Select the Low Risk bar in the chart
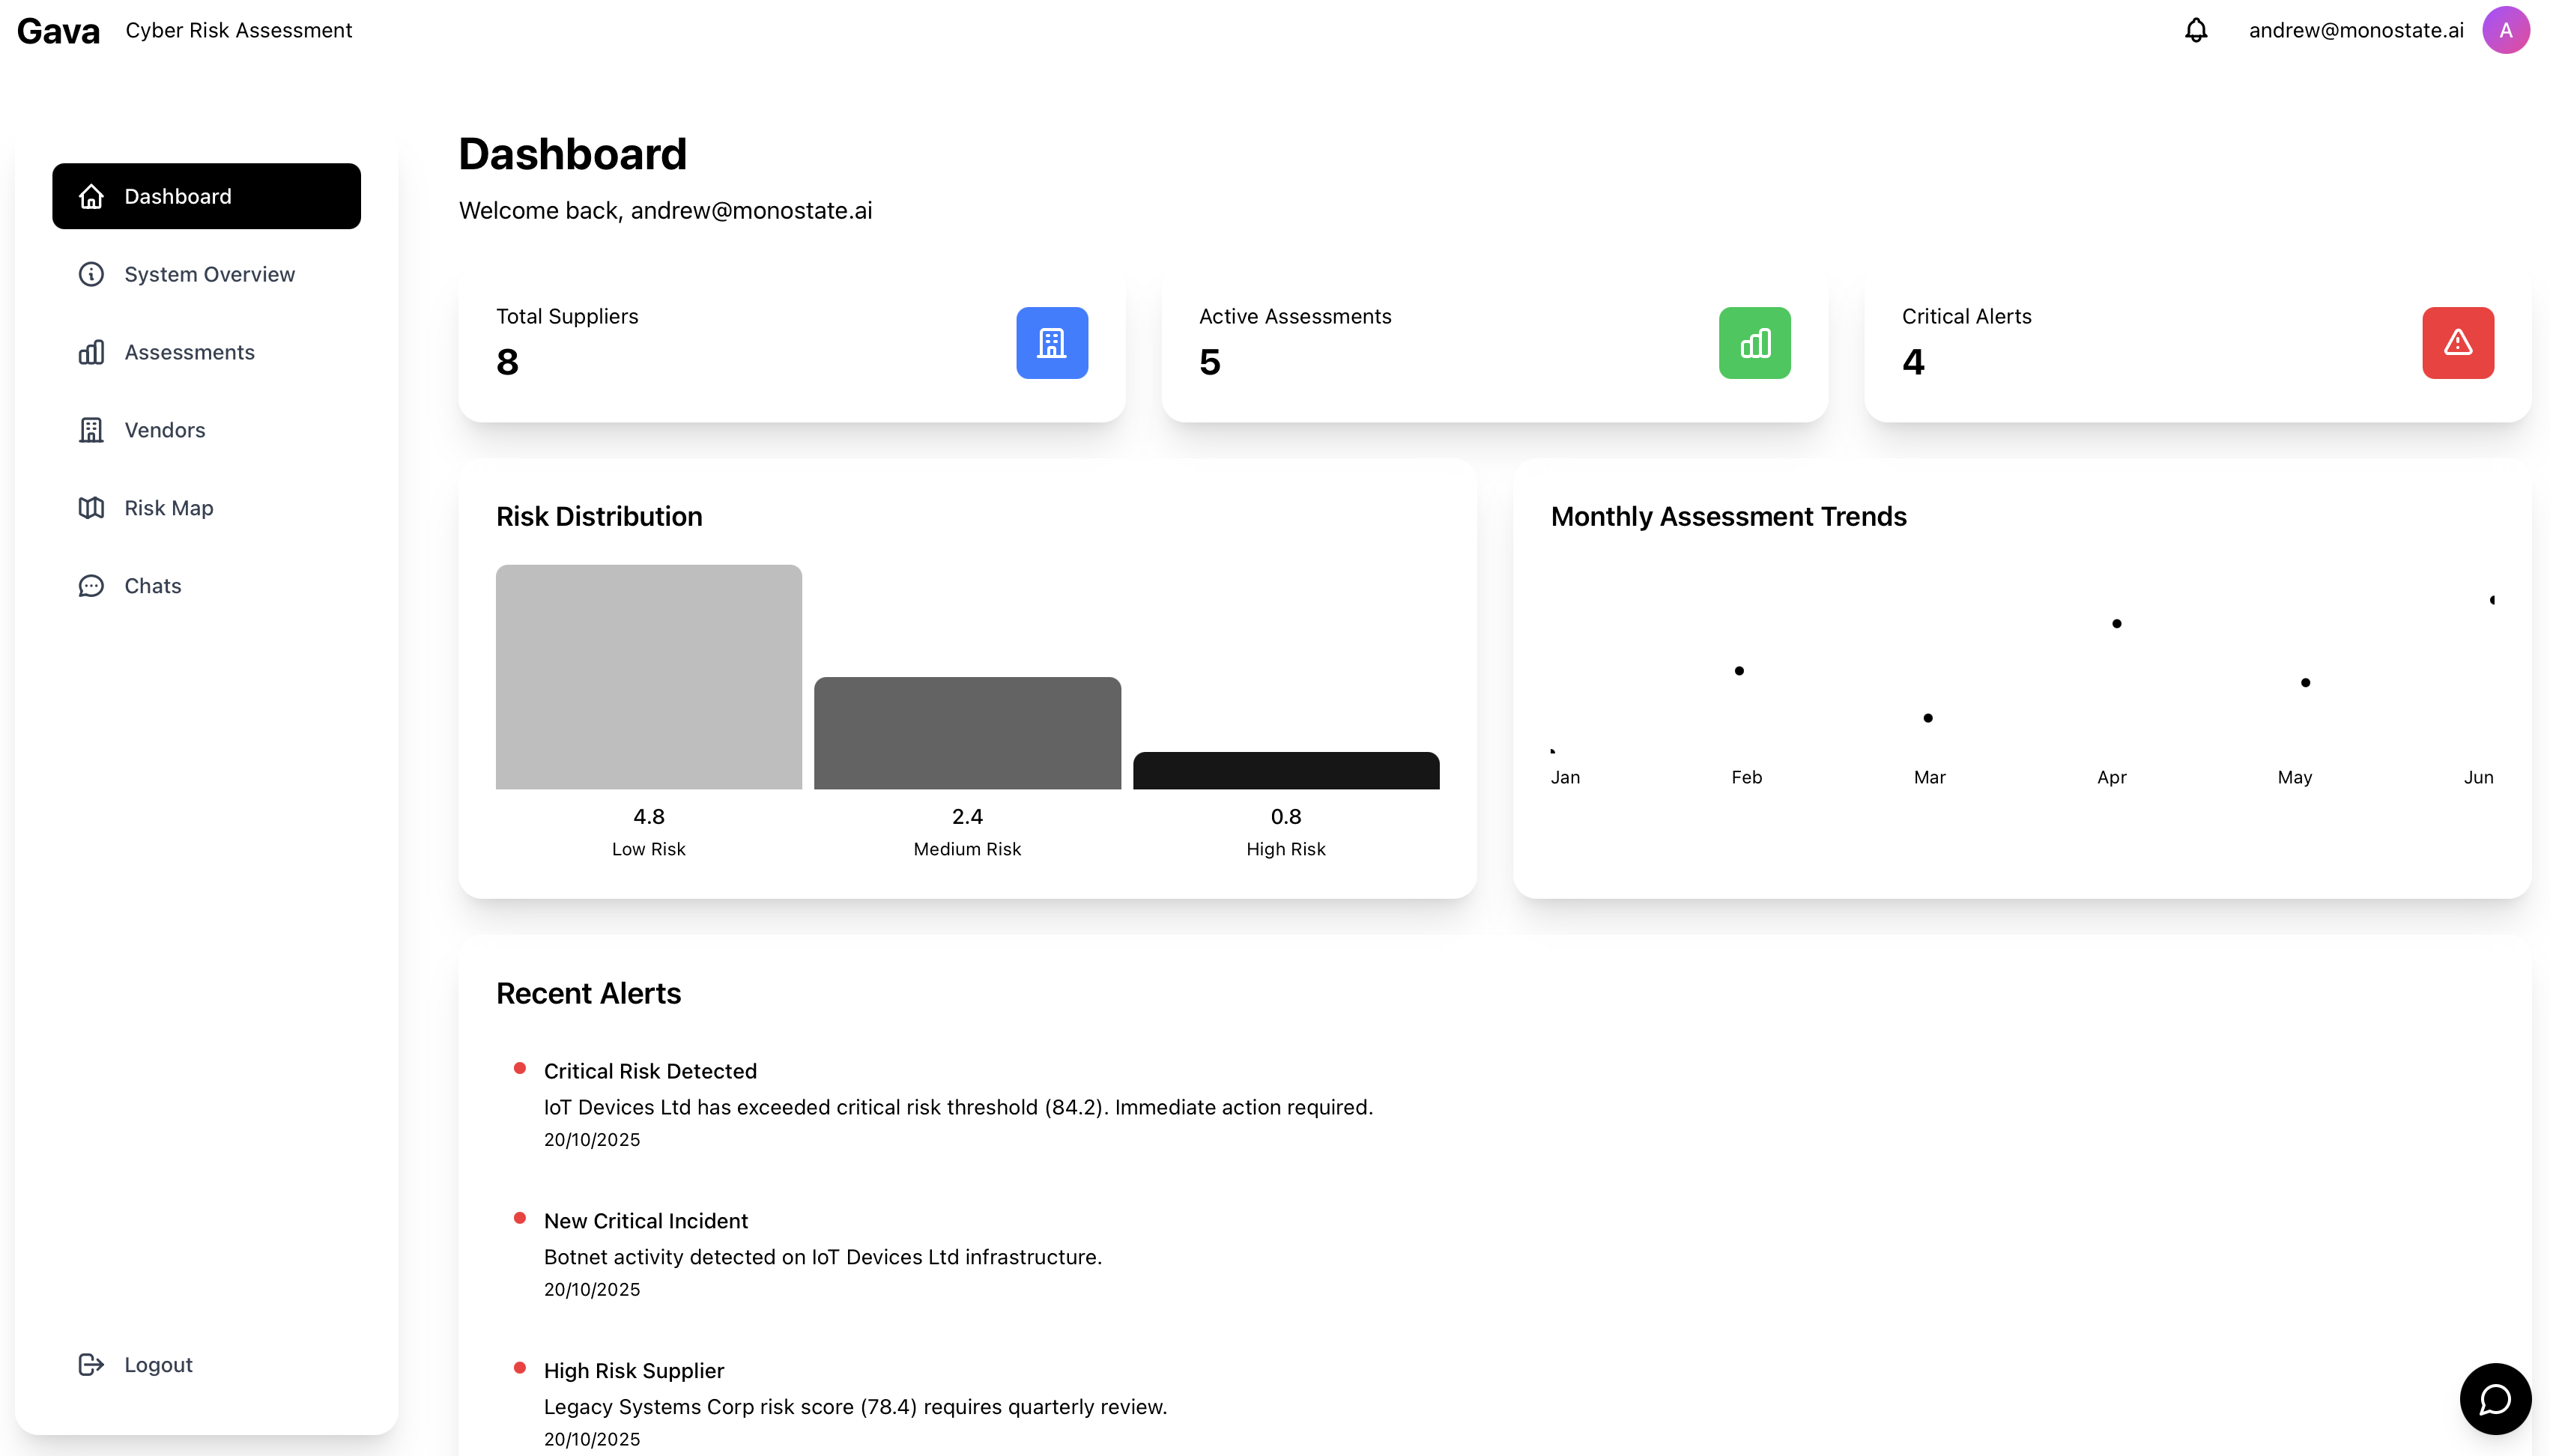The image size is (2550, 1456). tap(648, 677)
